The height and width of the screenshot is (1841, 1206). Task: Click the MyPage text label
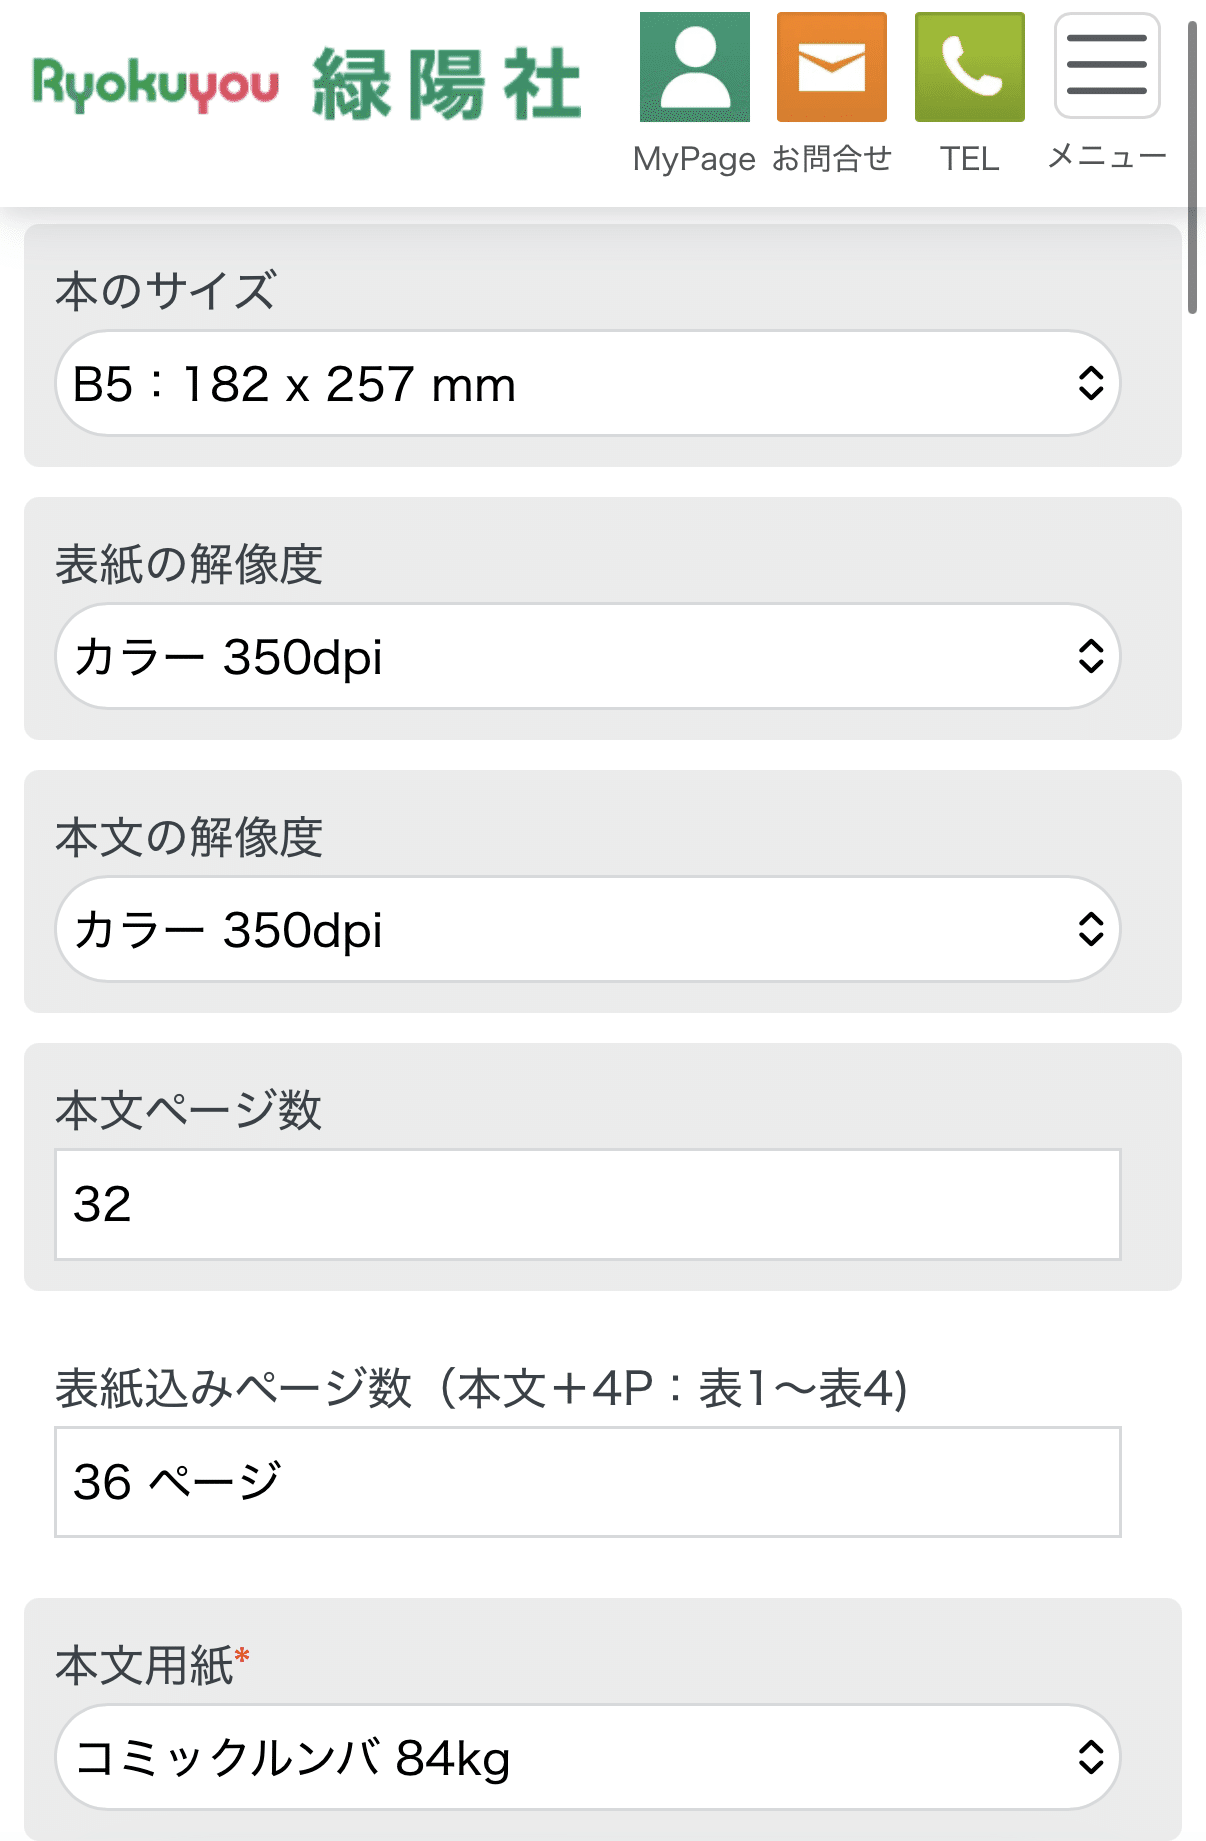tap(694, 158)
